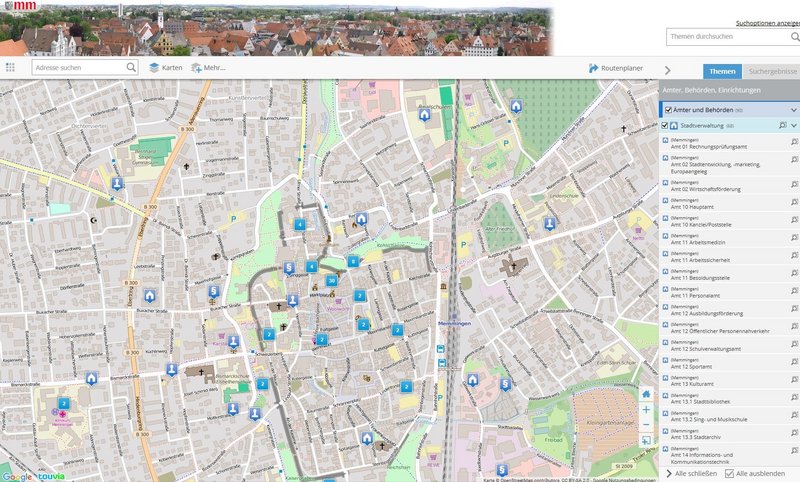
Task: Collapse the side panel with arrow
Action: [x=668, y=70]
